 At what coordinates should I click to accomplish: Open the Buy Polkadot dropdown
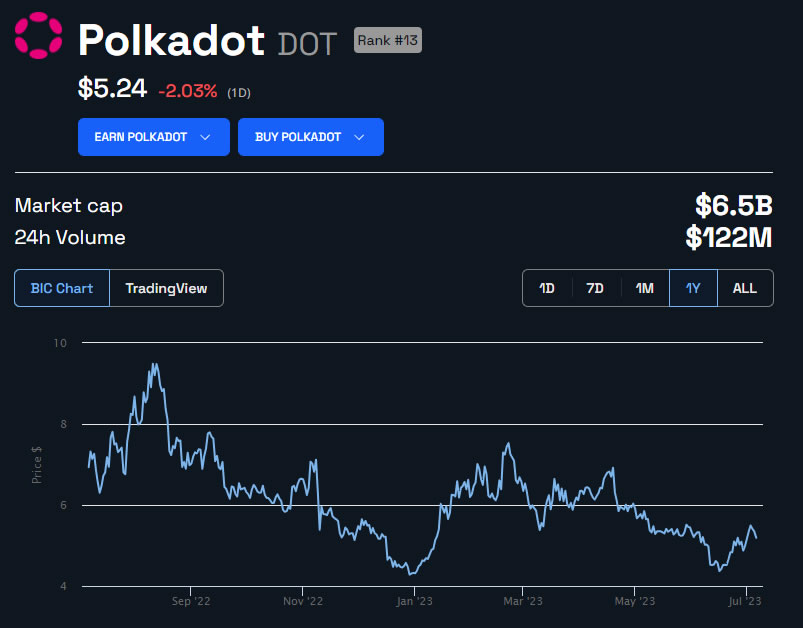[310, 137]
